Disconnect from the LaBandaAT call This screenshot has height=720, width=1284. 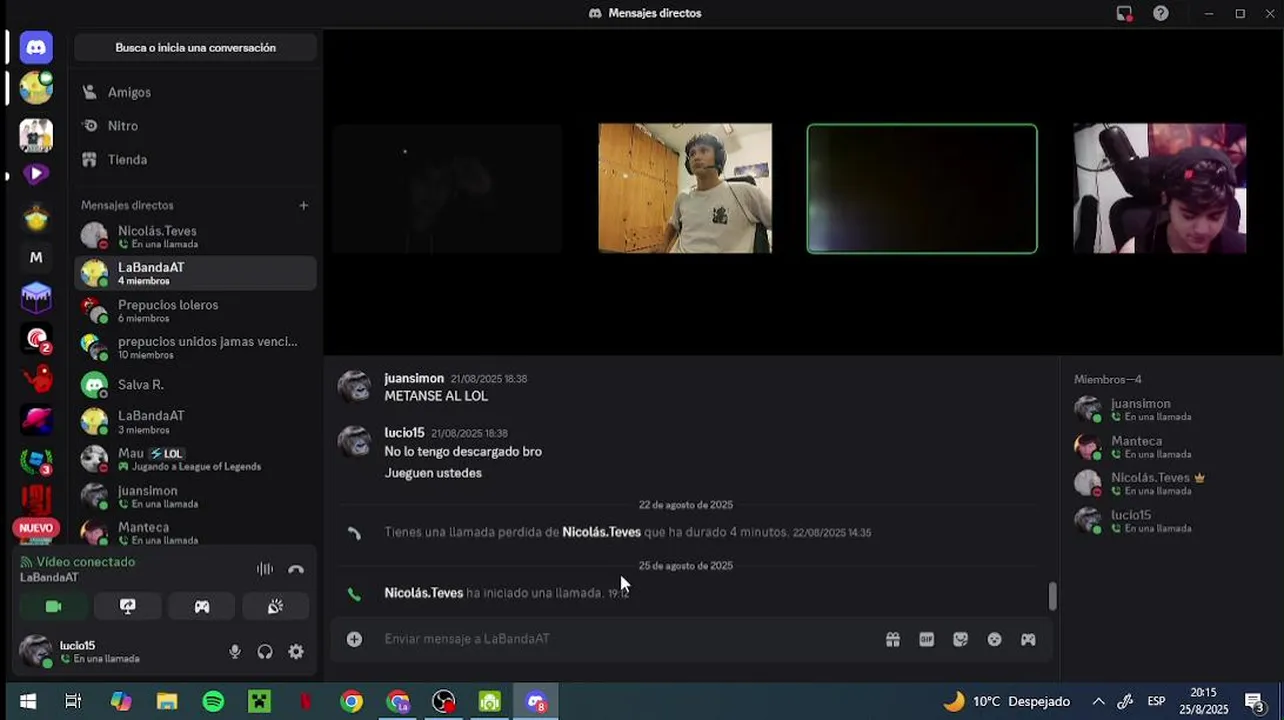click(296, 569)
